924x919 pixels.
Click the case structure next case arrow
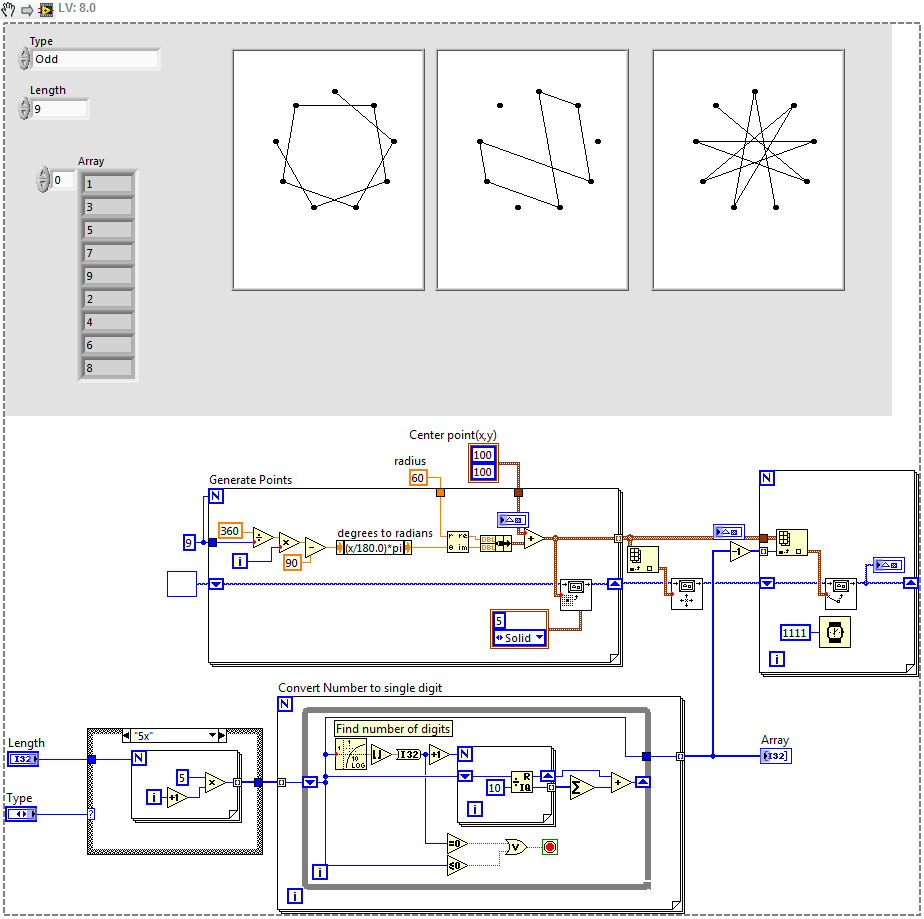pyautogui.click(x=222, y=736)
